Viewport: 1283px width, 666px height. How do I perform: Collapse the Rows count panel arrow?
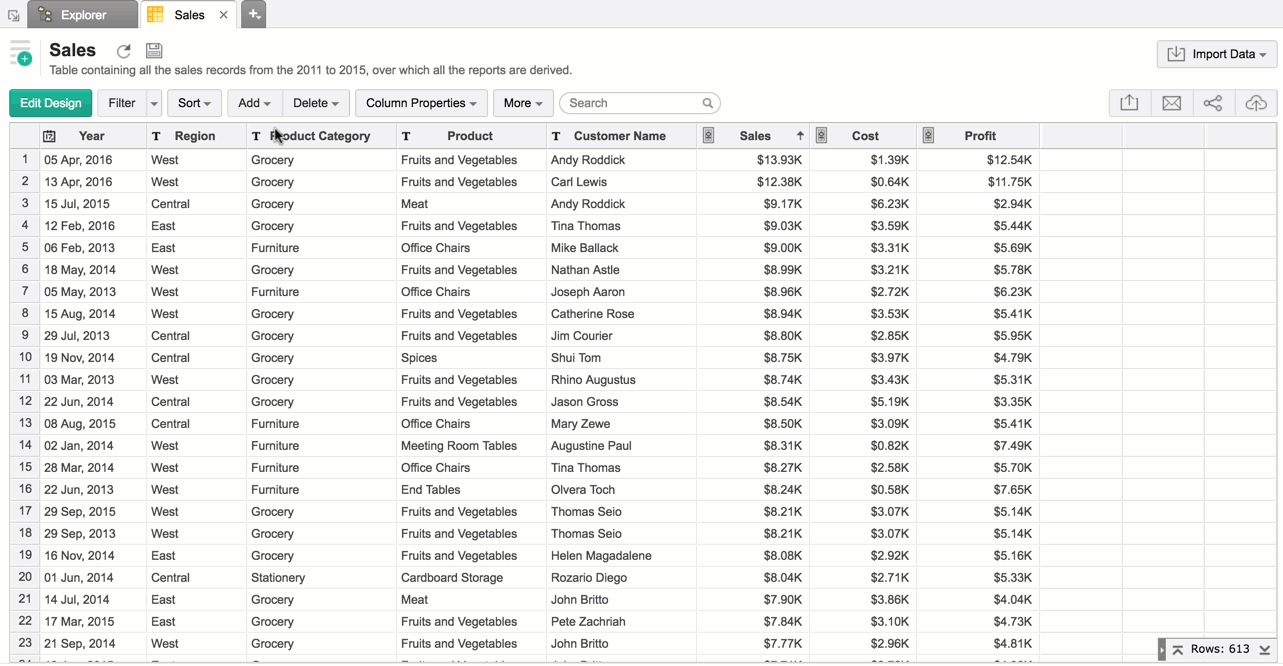pos(1162,650)
